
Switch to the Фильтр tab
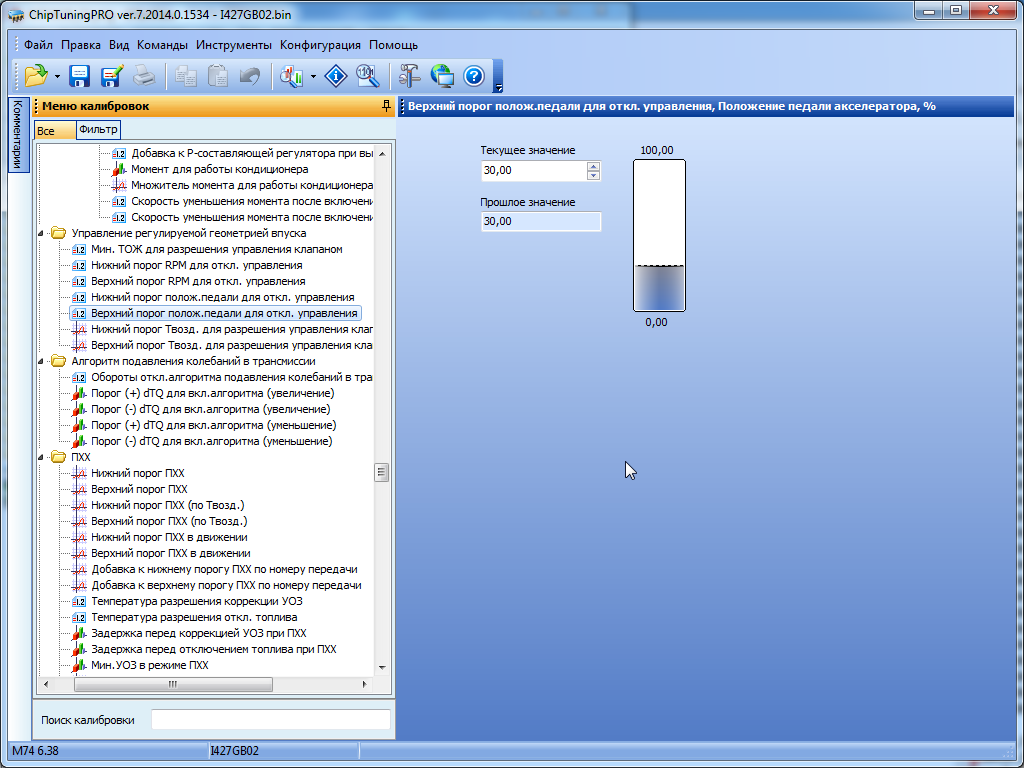98,130
